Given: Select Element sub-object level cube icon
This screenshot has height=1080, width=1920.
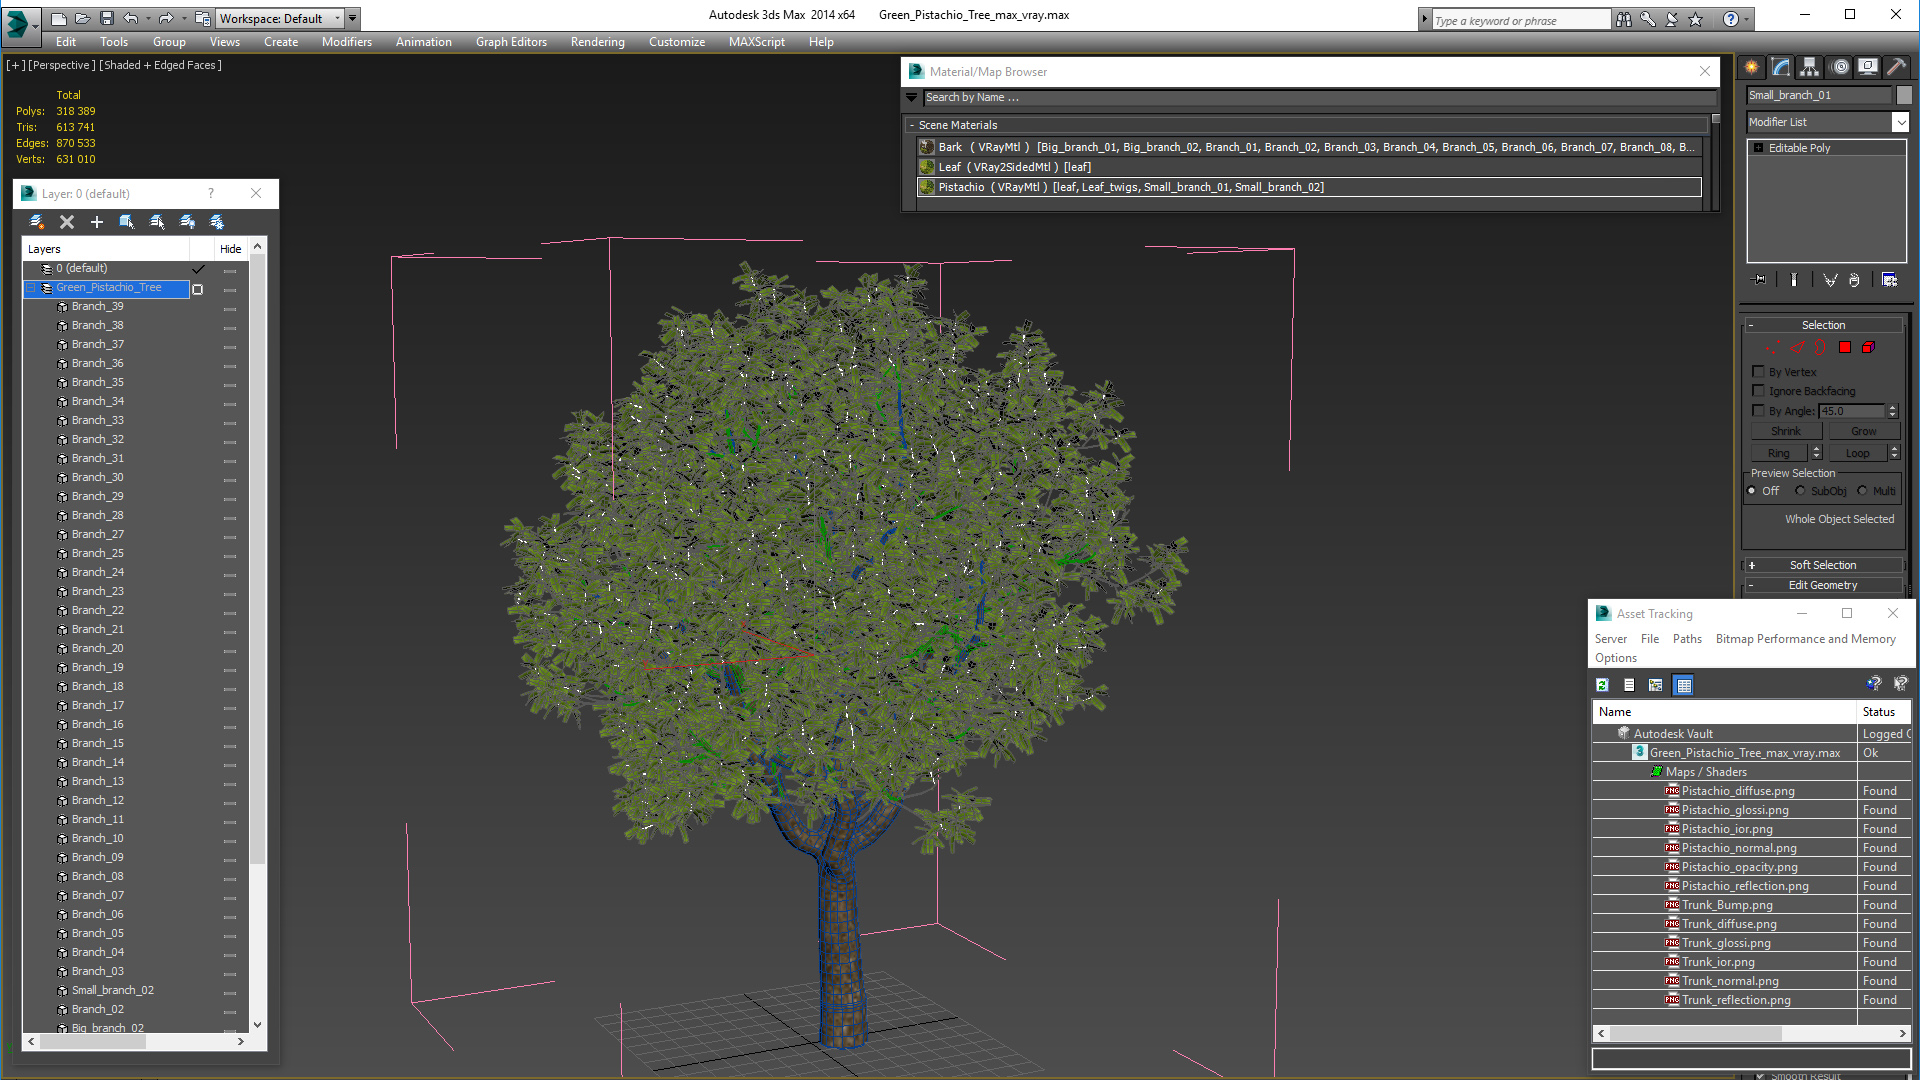Looking at the screenshot, I should click(x=1868, y=347).
